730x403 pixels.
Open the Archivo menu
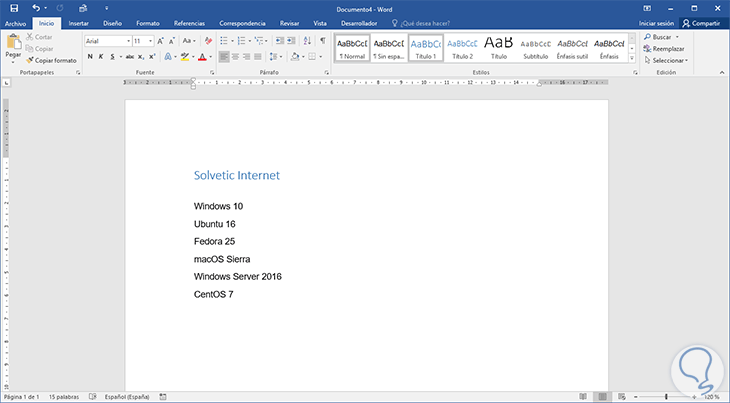tap(16, 23)
